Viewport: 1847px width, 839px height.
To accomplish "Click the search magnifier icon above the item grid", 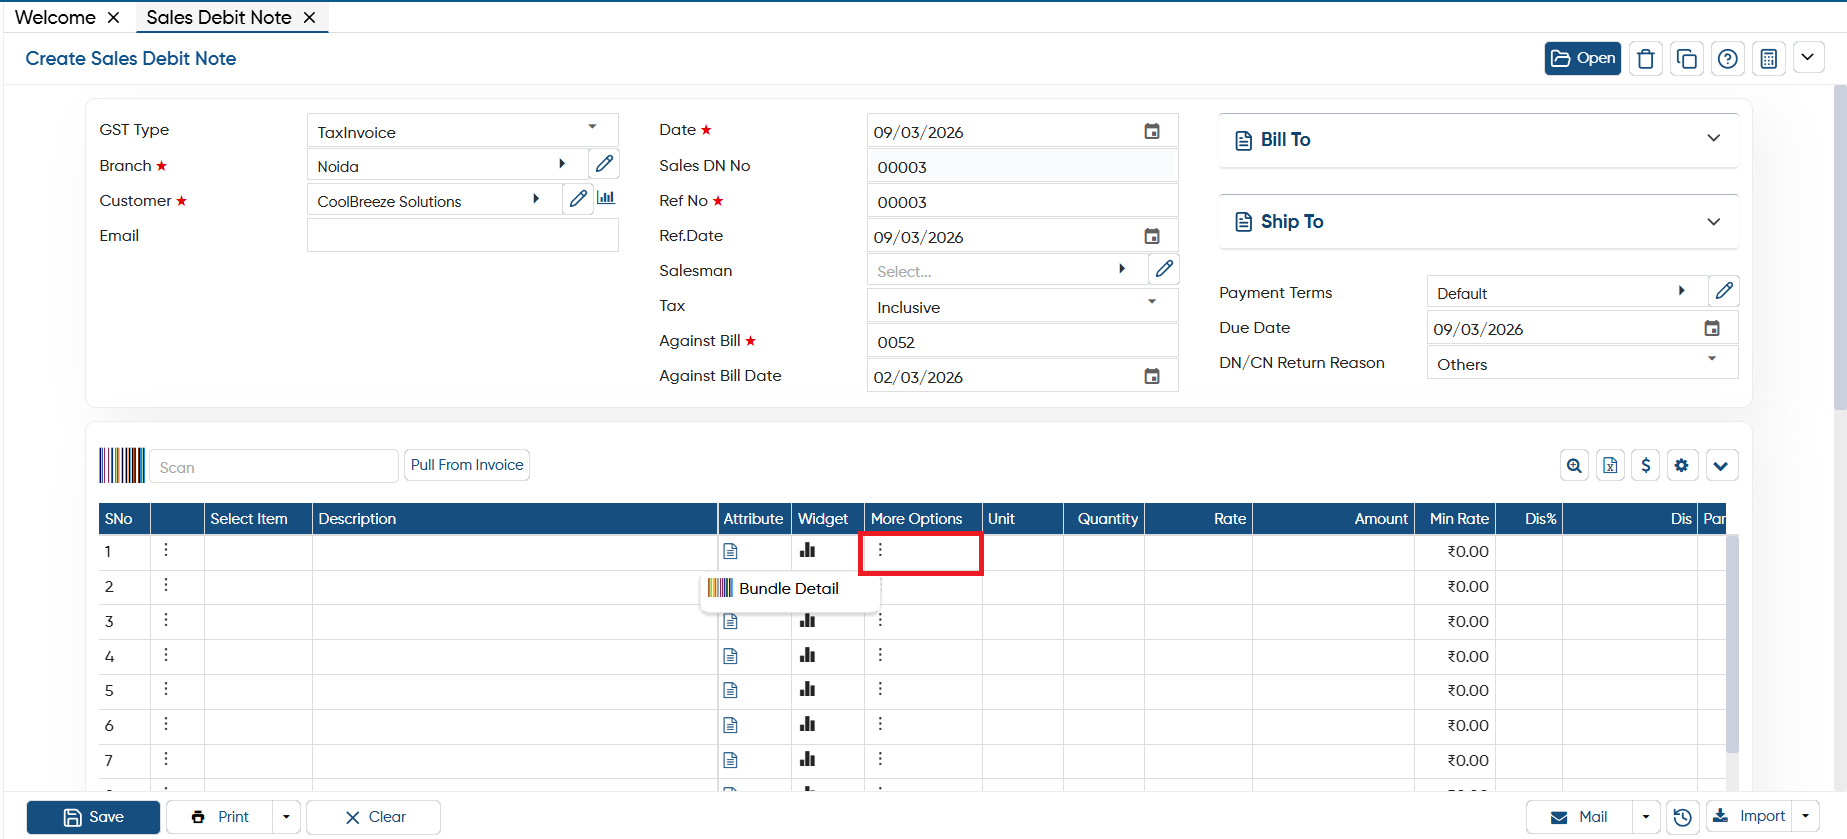I will (x=1574, y=465).
